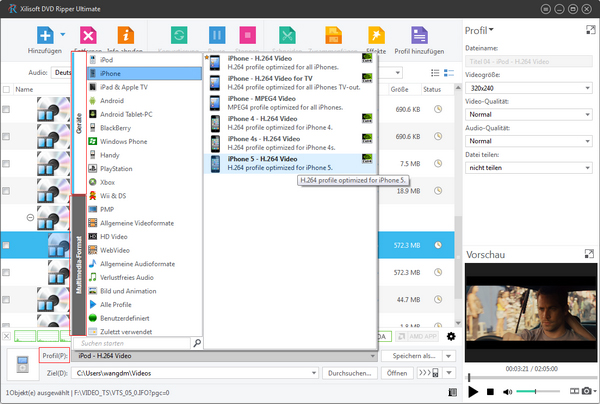Select iPod category in device list

coord(145,60)
